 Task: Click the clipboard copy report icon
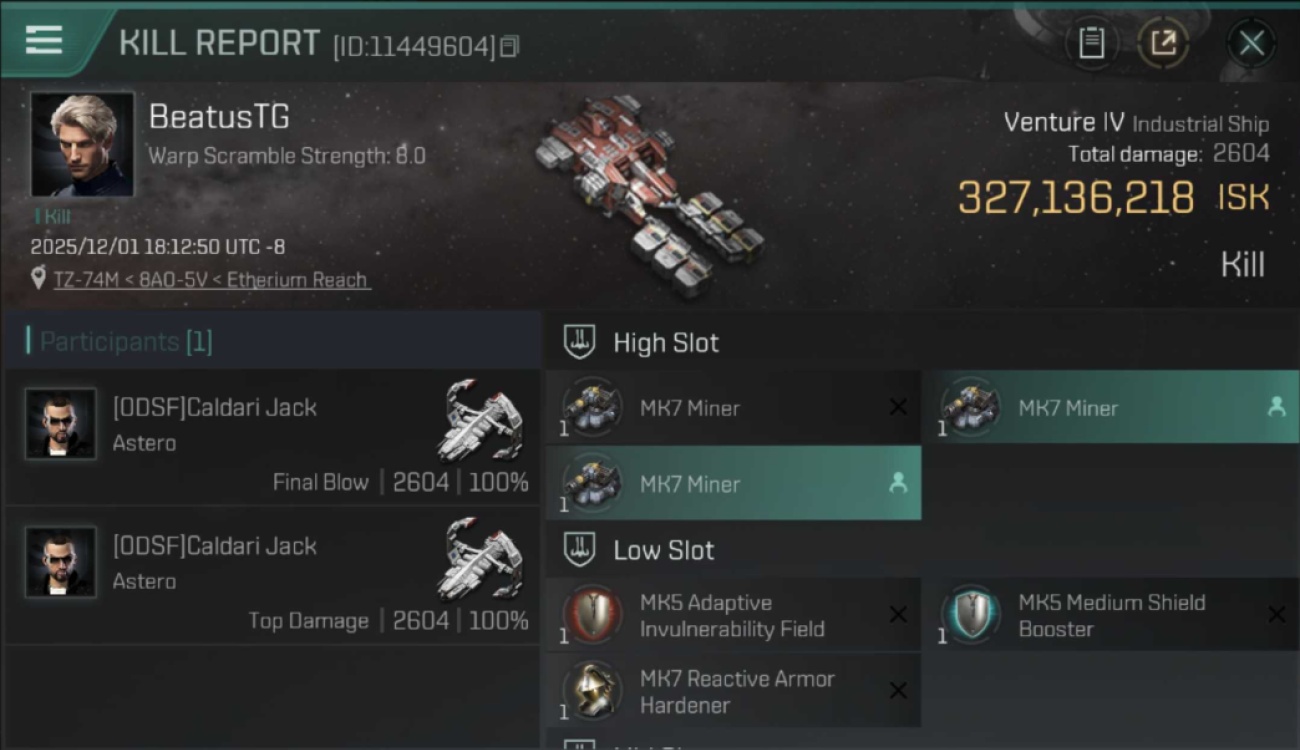tap(1091, 43)
